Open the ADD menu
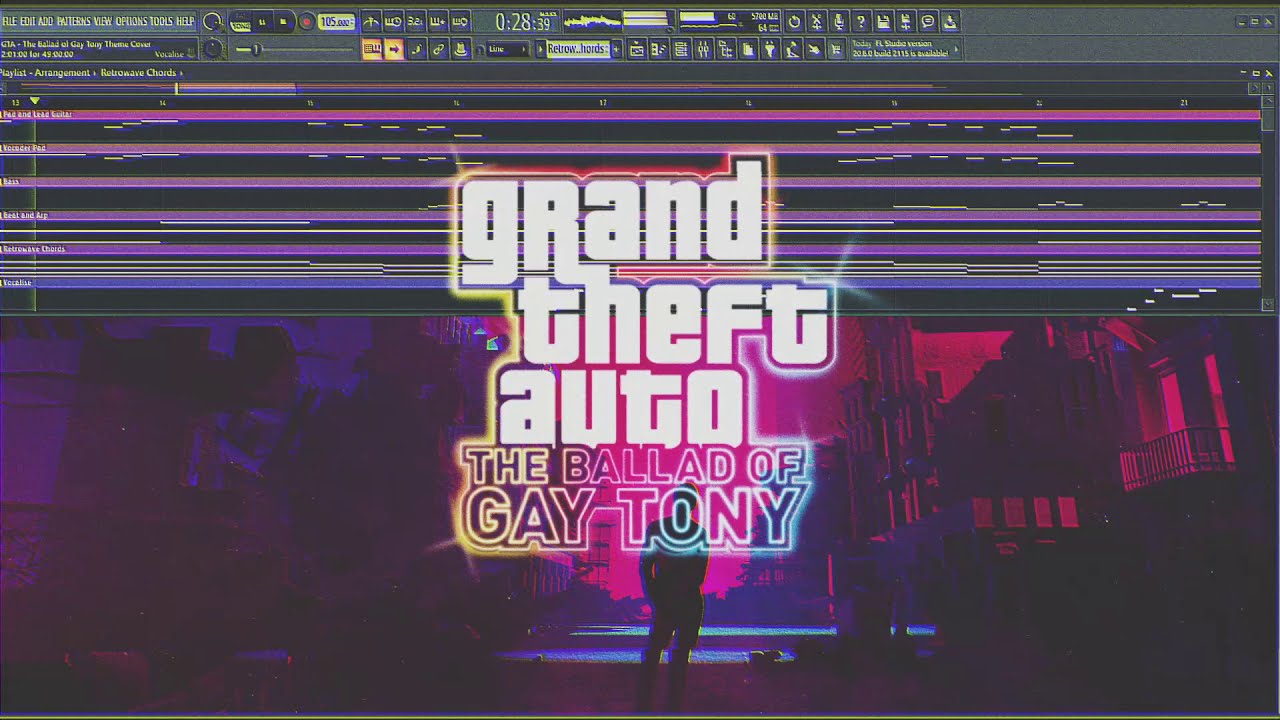 pyautogui.click(x=46, y=21)
